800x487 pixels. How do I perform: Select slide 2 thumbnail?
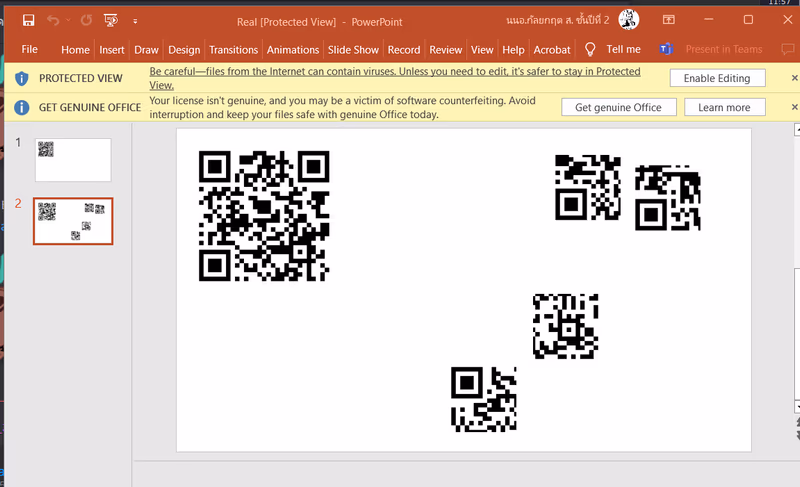(73, 221)
